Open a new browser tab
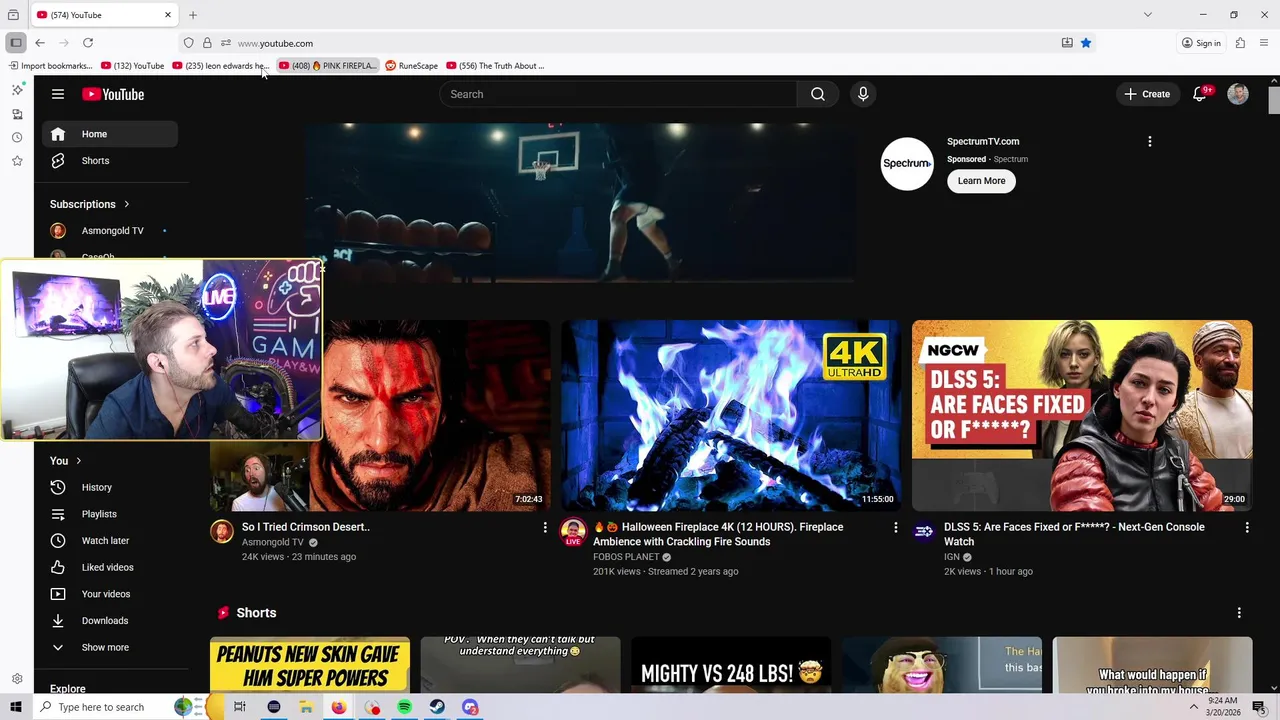 193,15
